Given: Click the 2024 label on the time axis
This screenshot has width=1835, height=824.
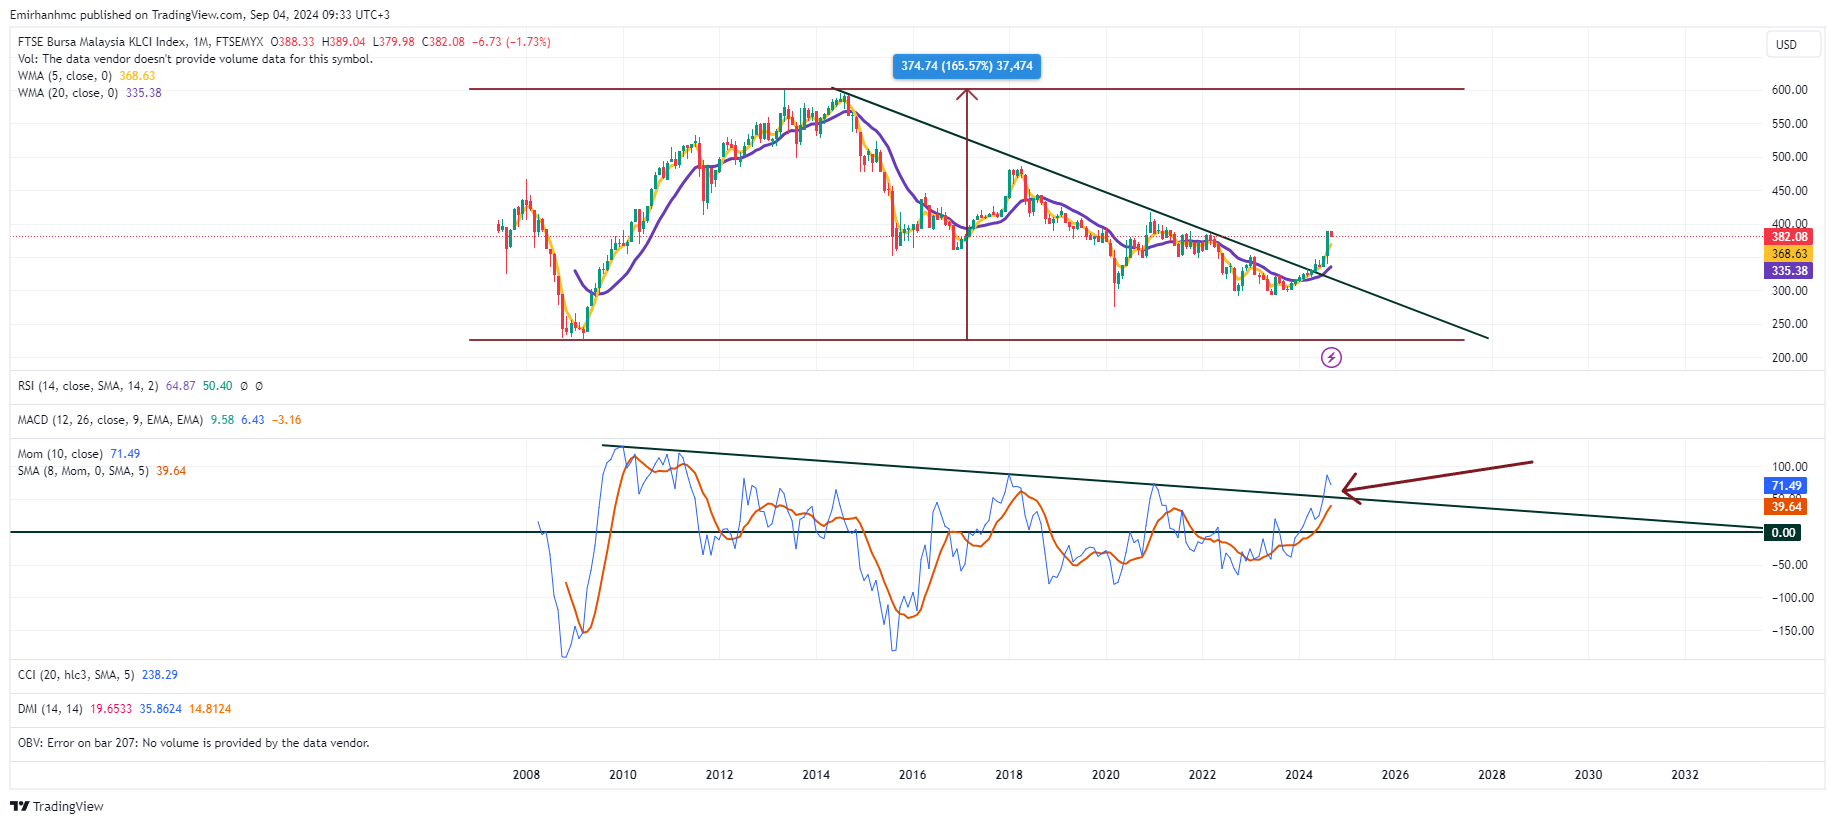Looking at the screenshot, I should coord(1299,775).
